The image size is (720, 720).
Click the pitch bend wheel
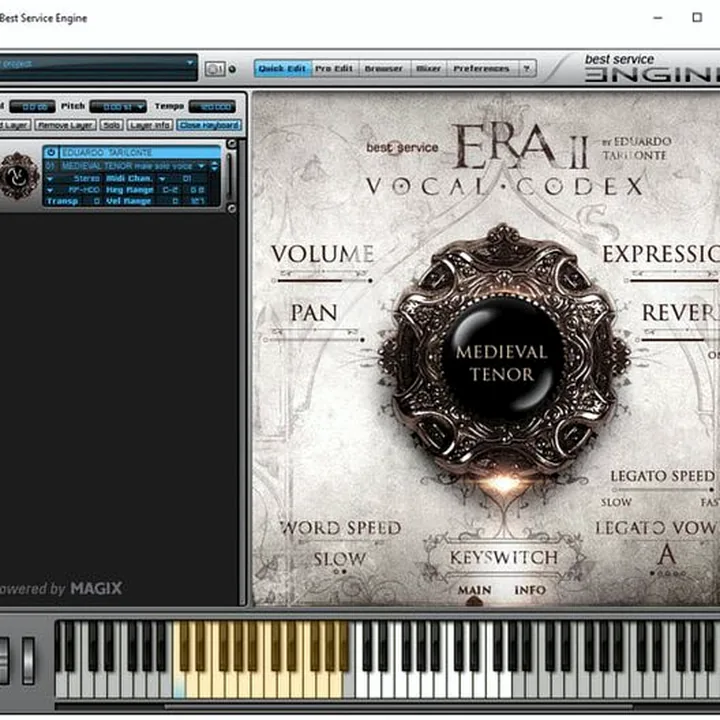point(4,660)
